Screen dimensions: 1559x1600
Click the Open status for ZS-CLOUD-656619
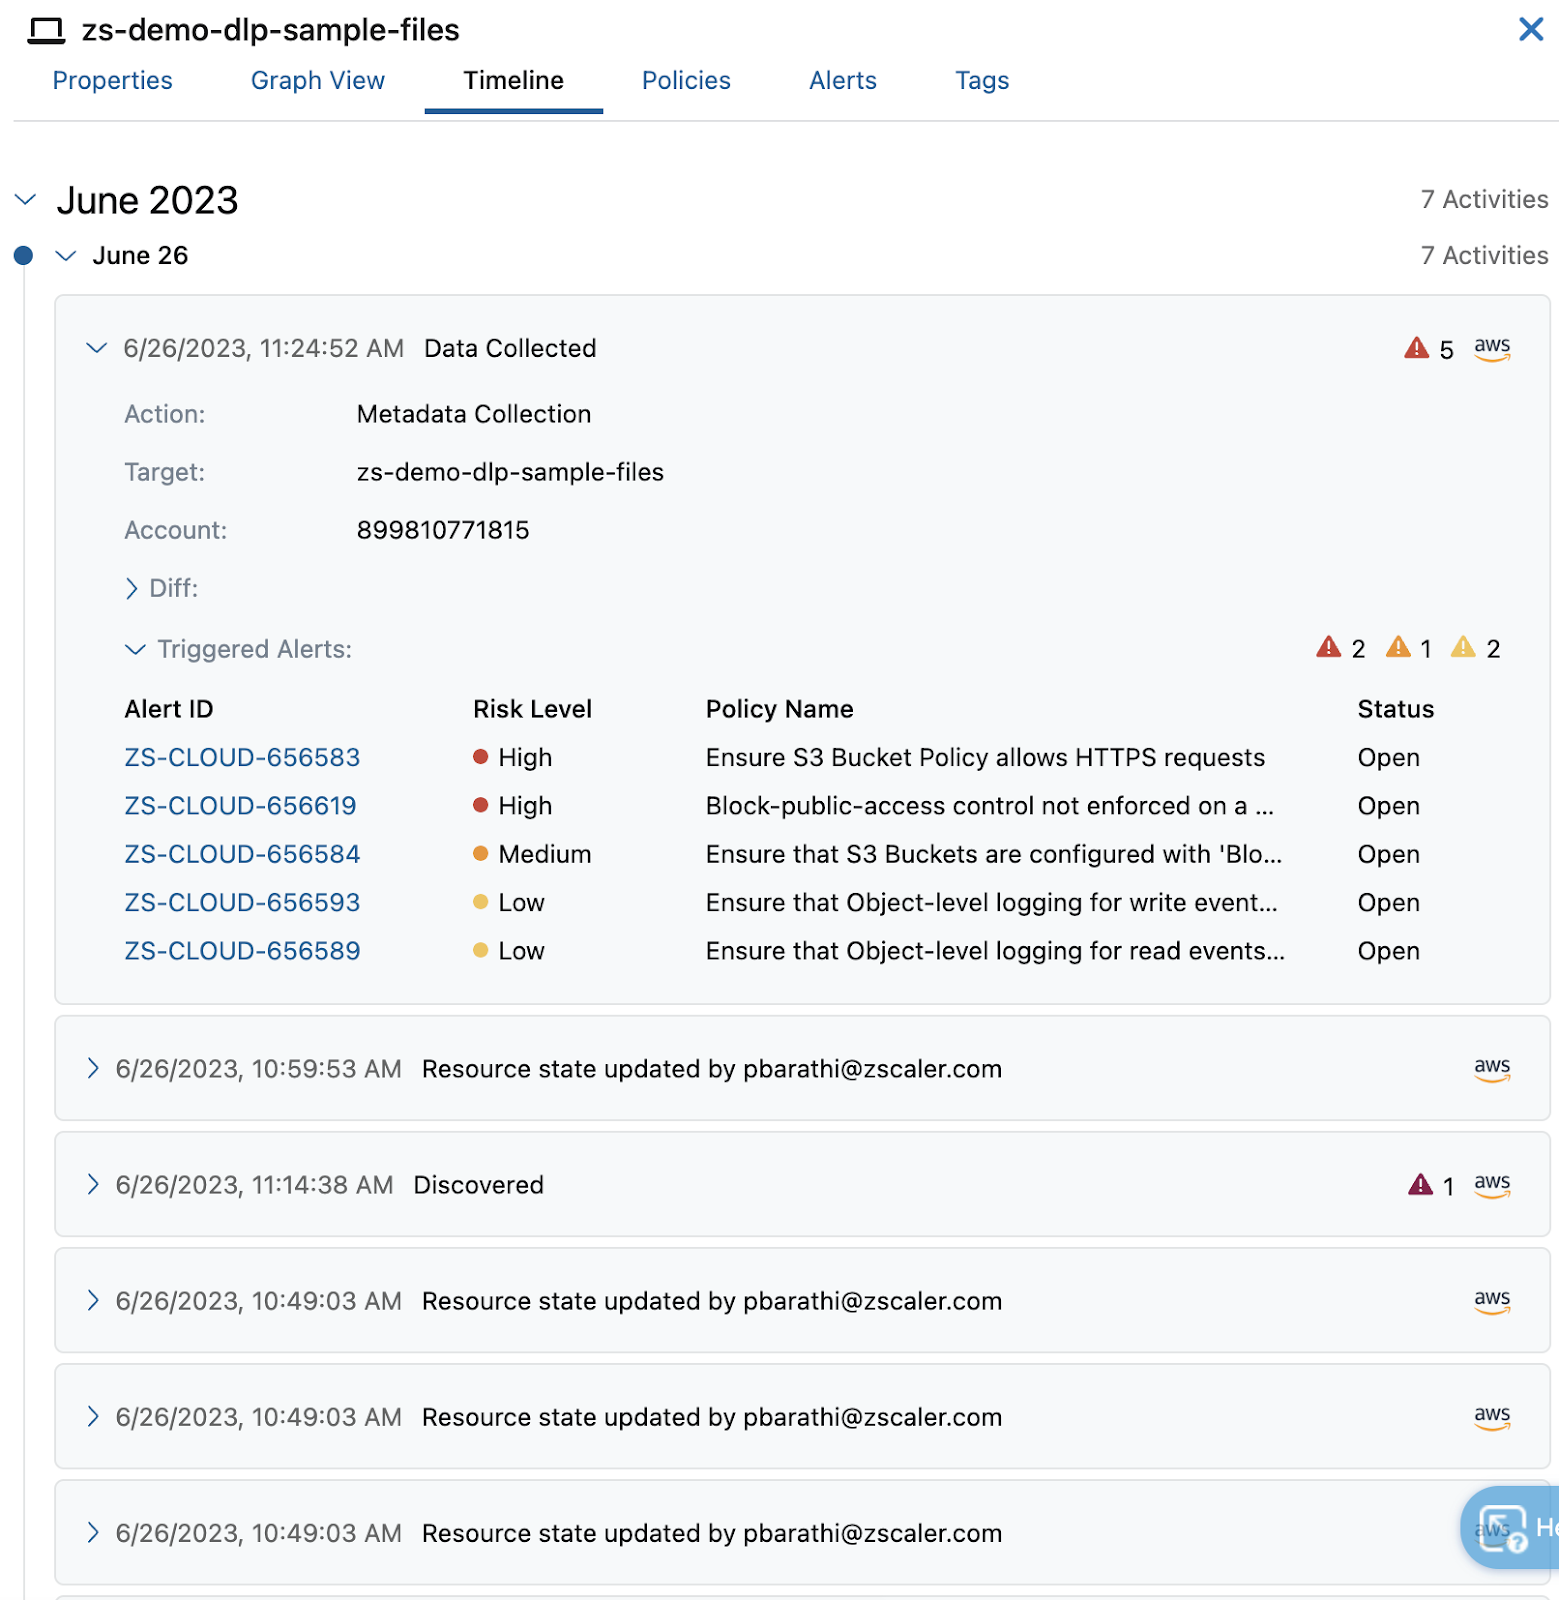1389,805
